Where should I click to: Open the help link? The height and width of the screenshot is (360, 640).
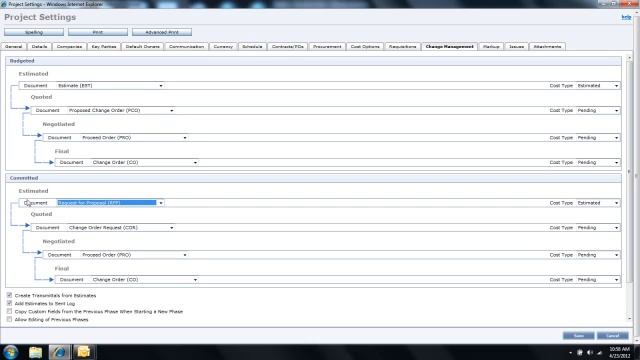[x=626, y=17]
